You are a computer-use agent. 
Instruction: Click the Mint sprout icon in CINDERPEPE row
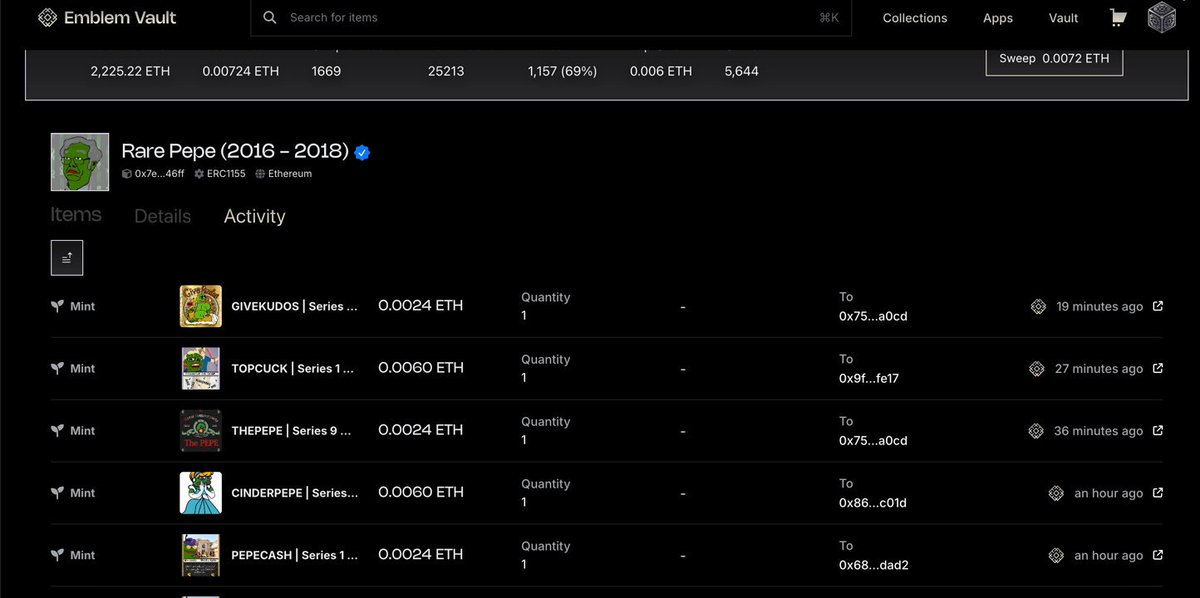pos(57,493)
